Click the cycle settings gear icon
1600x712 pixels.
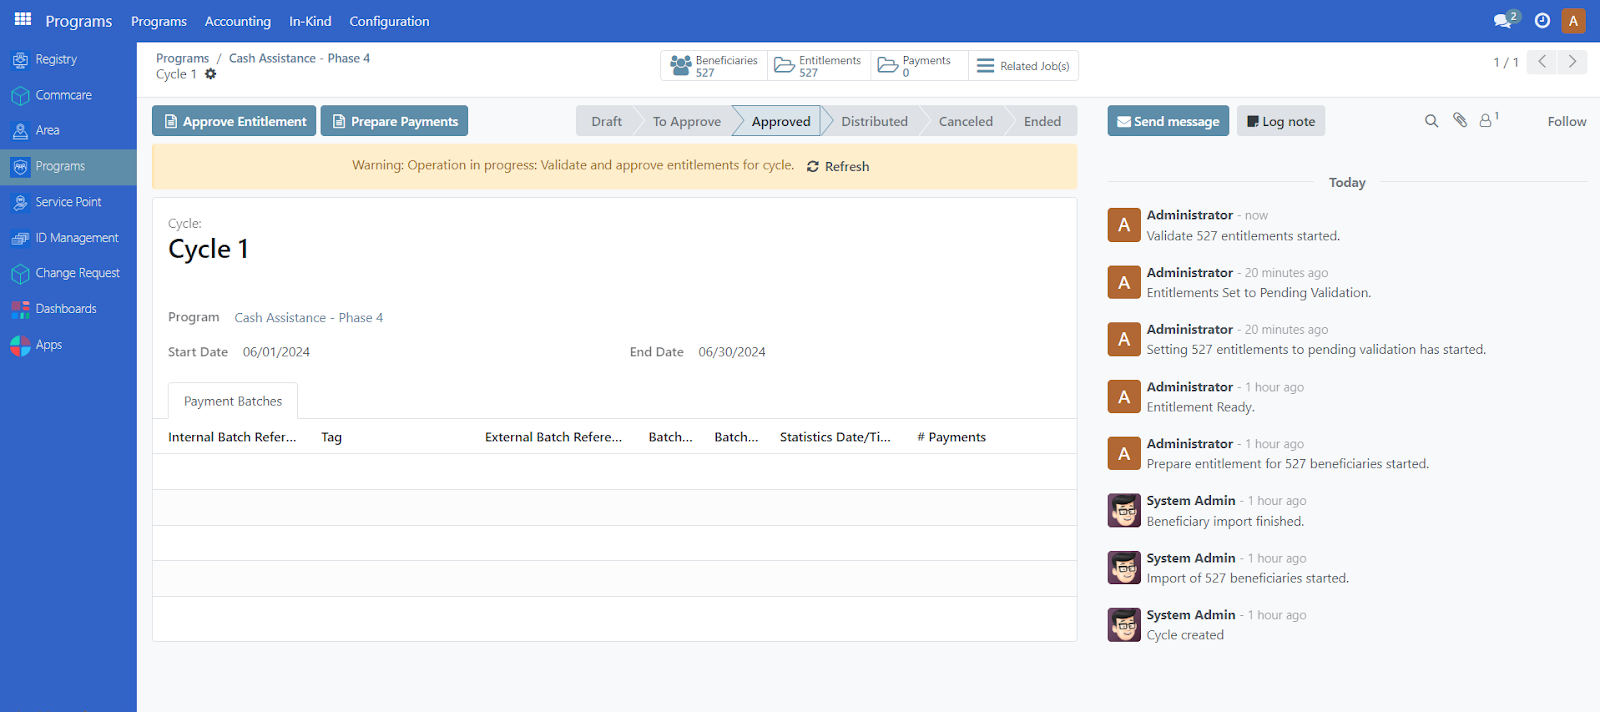210,74
